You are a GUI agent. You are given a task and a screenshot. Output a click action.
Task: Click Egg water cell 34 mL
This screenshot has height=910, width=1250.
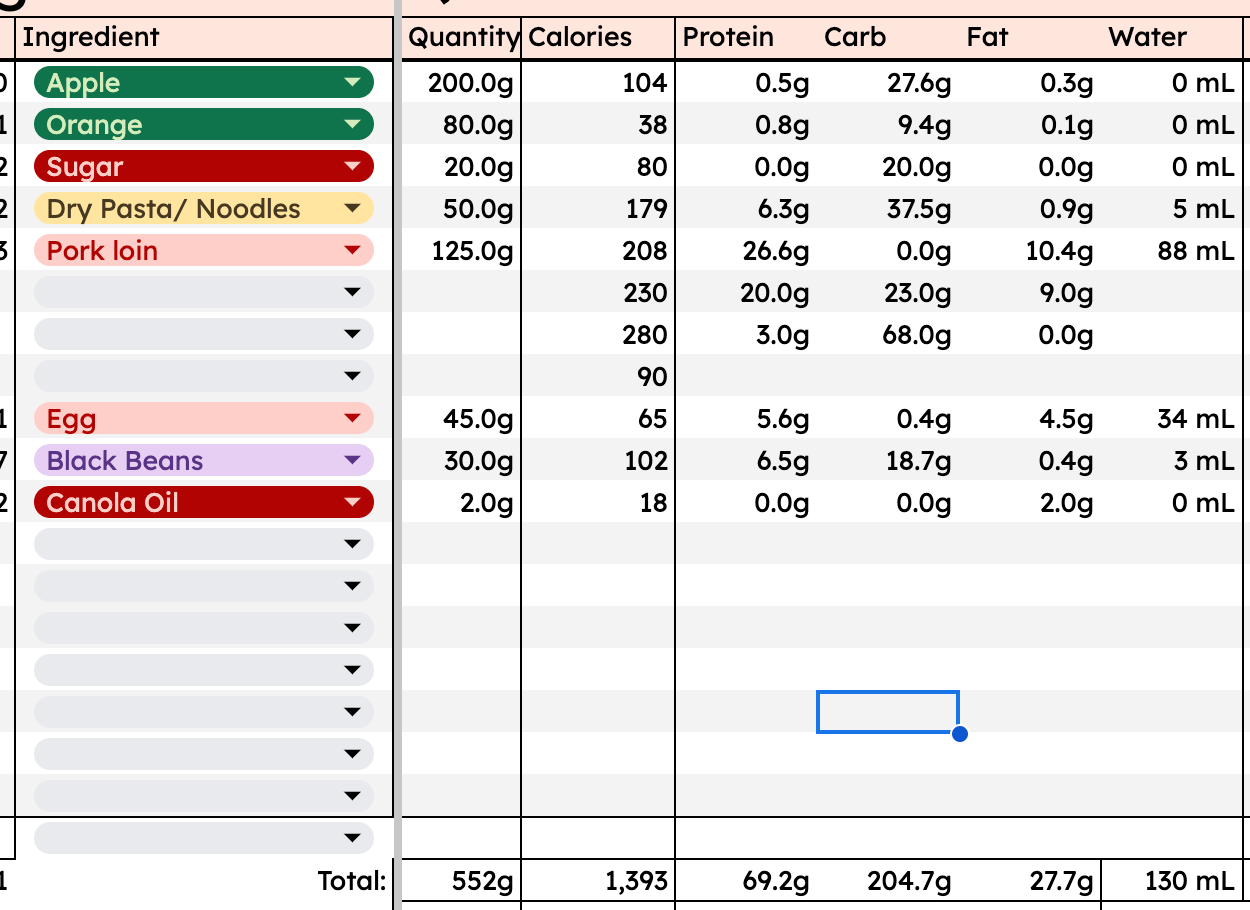[1171, 419]
